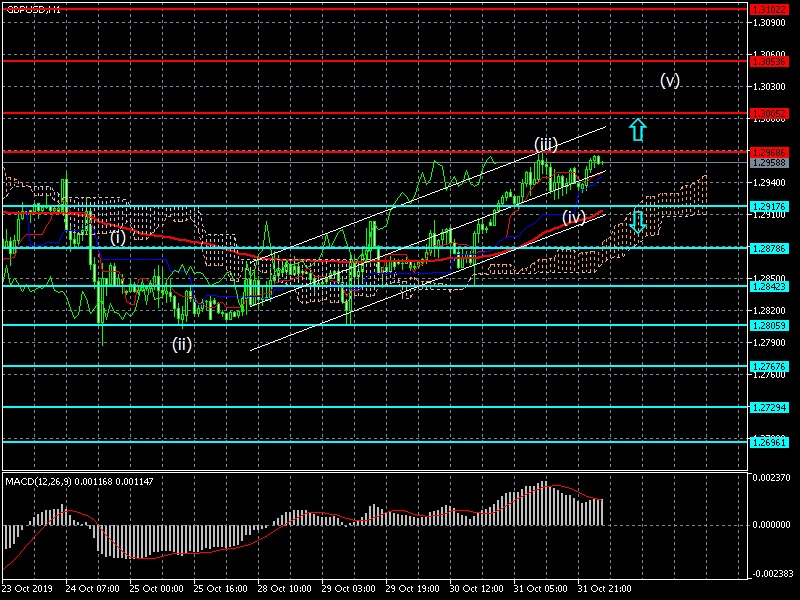This screenshot has height=600, width=800.
Task: Click the MACD(12,26,9) indicator label
Action: point(79,481)
